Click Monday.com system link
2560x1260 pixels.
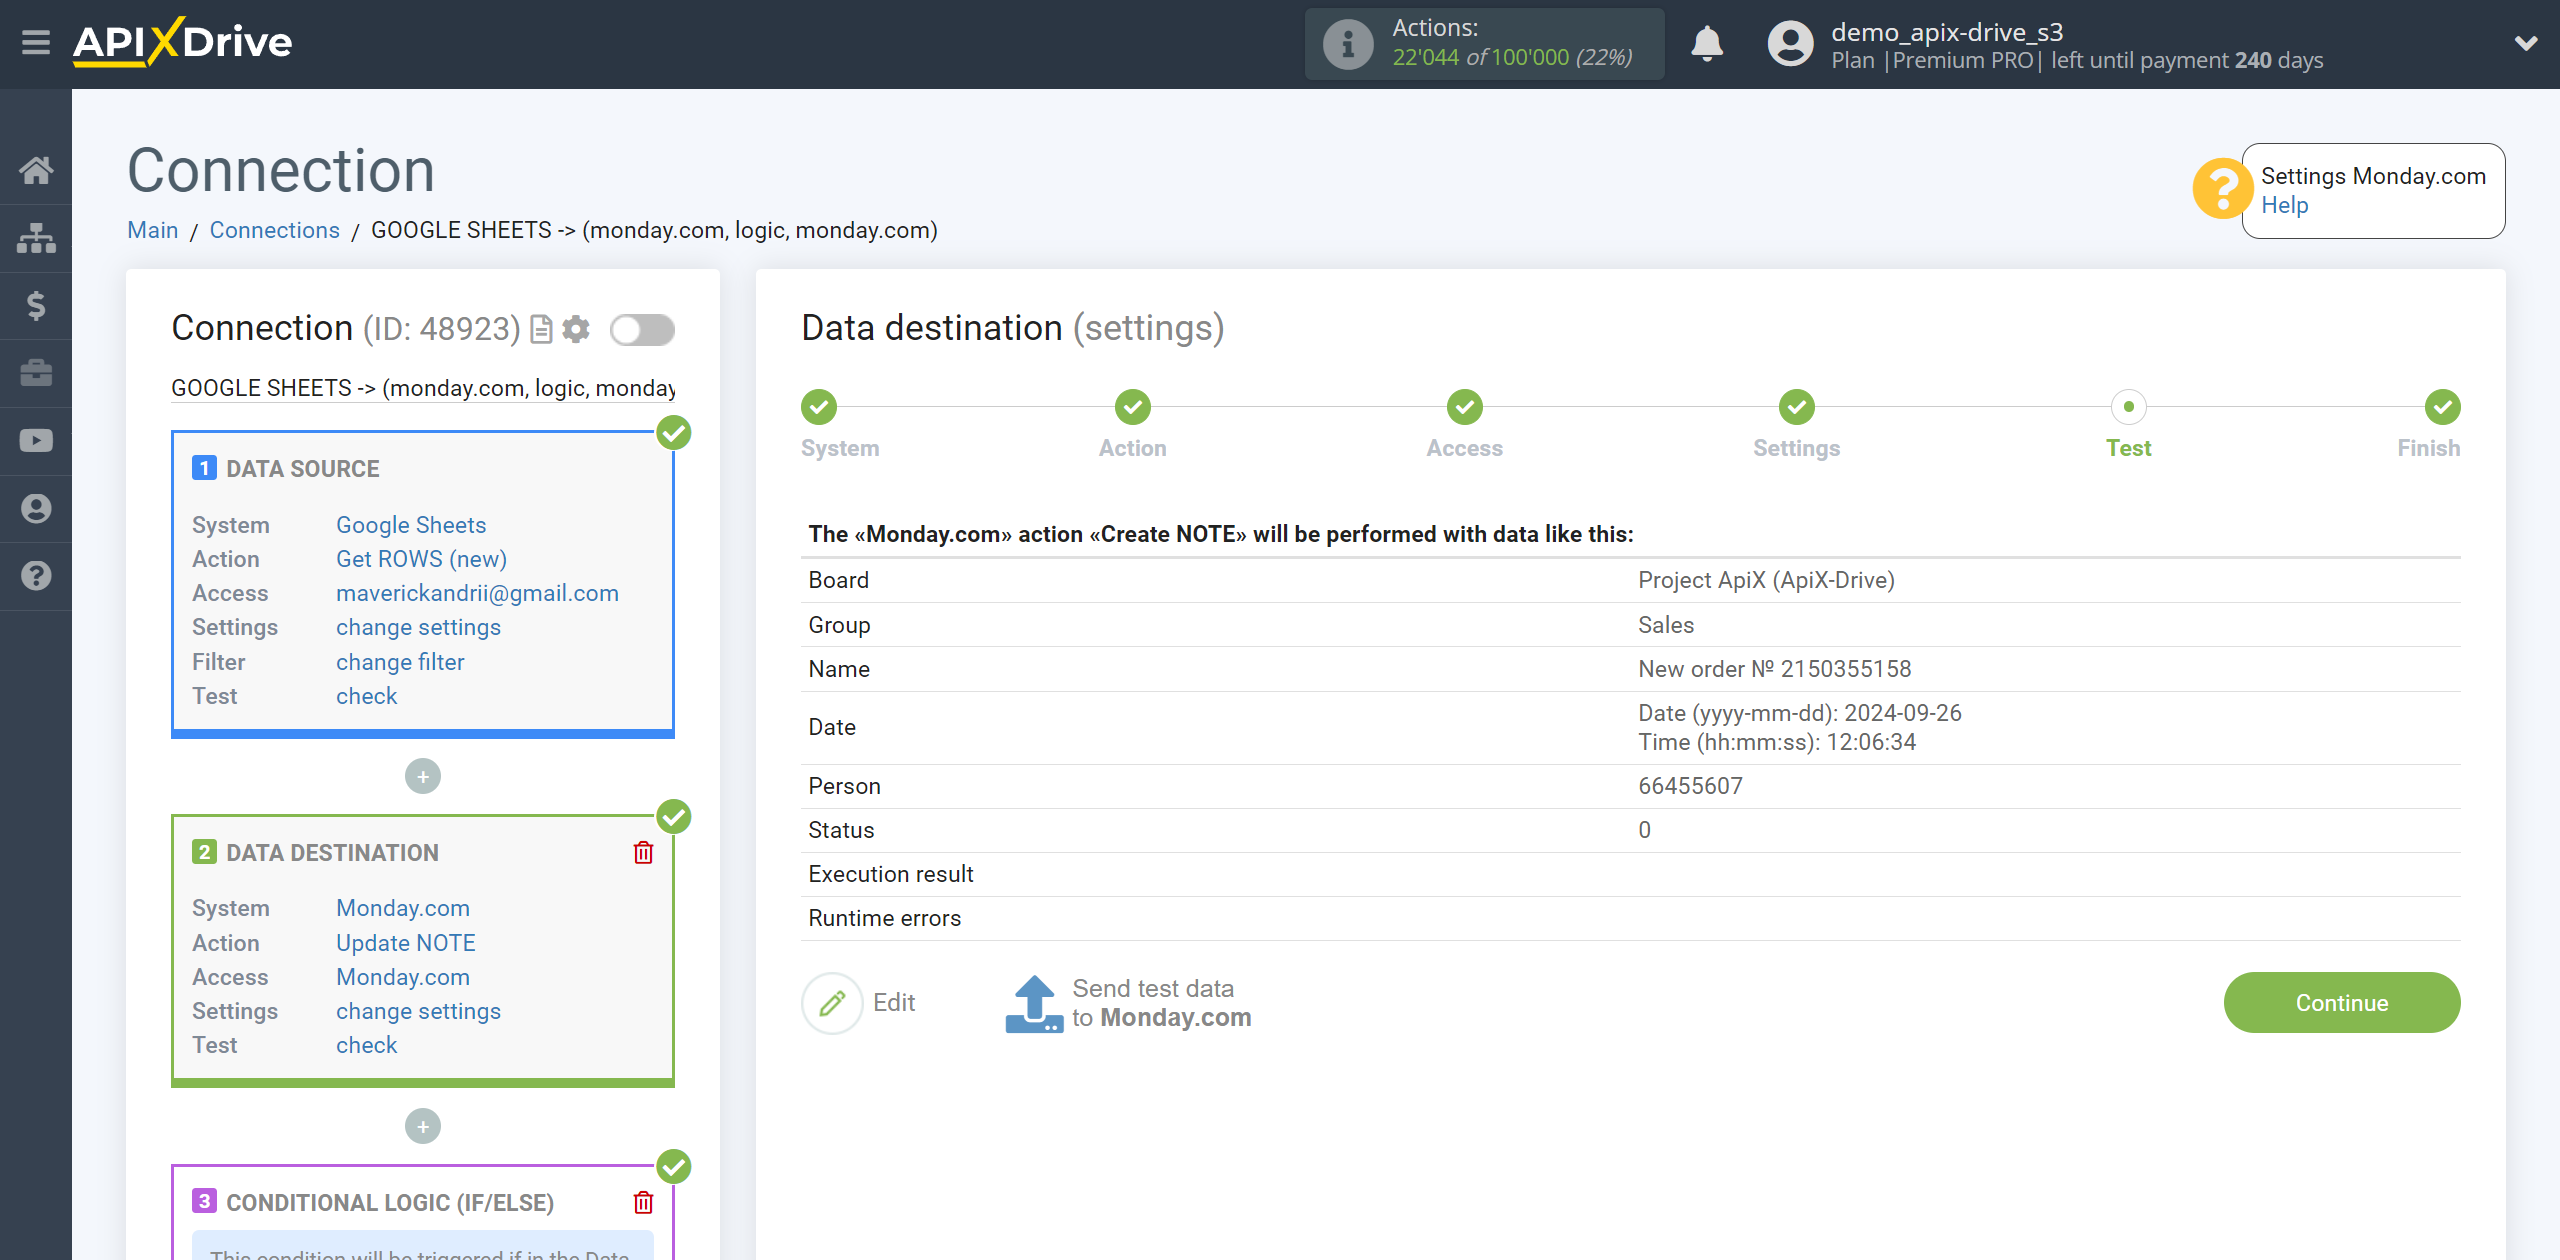402,908
